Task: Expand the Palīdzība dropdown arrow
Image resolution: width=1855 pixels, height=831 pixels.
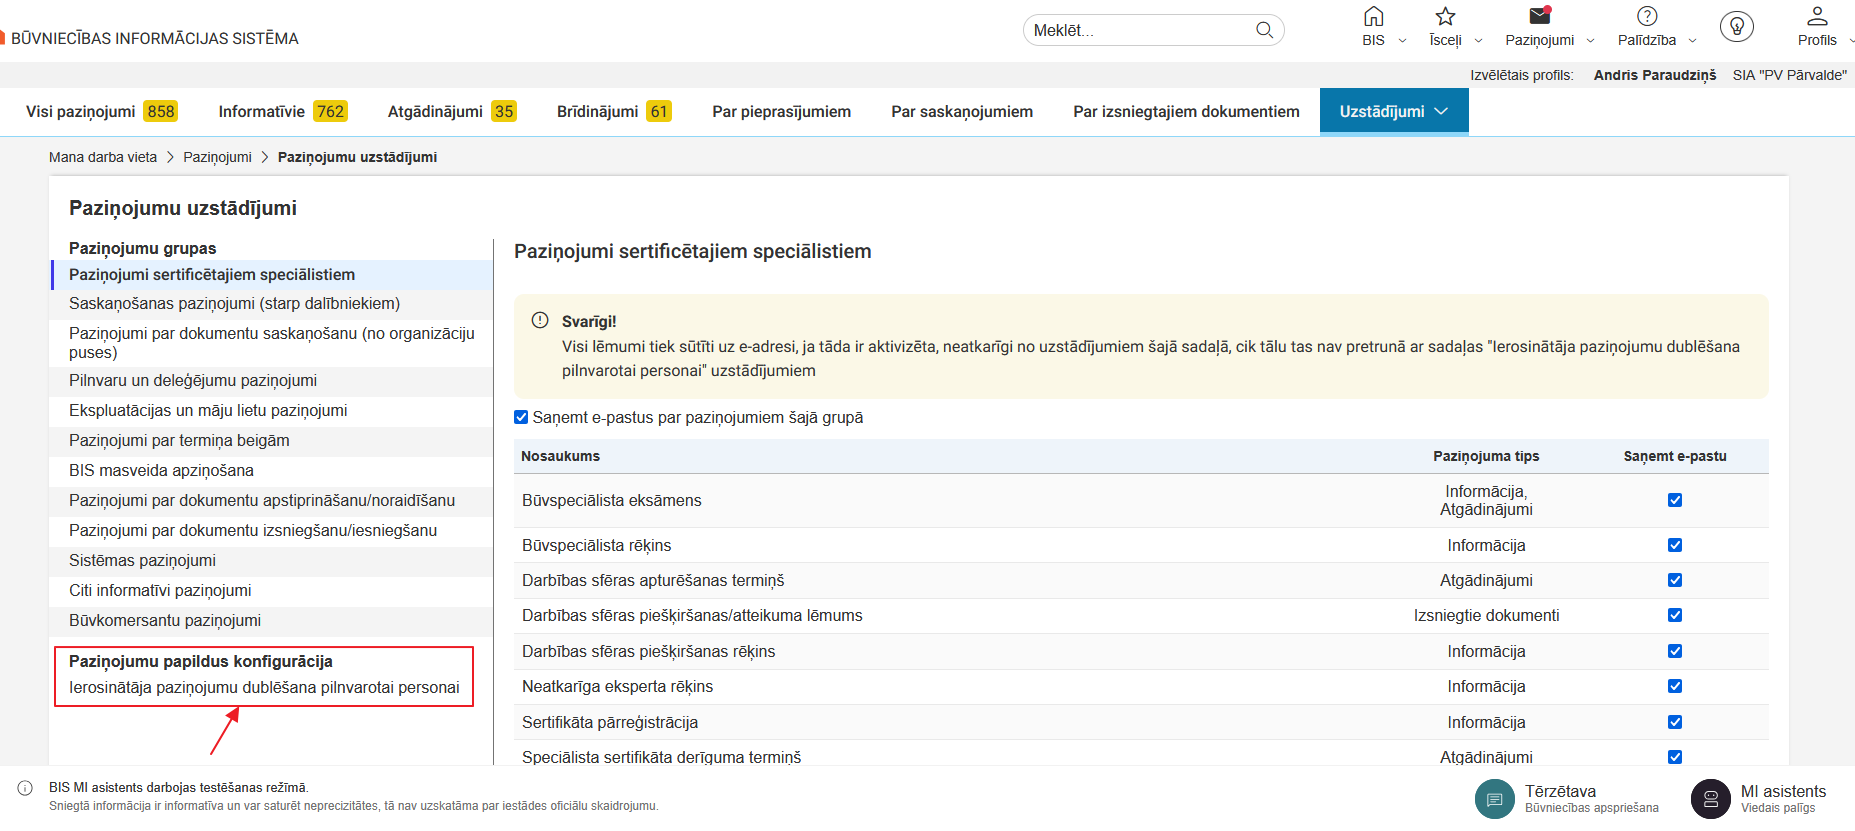Action: (x=1692, y=41)
